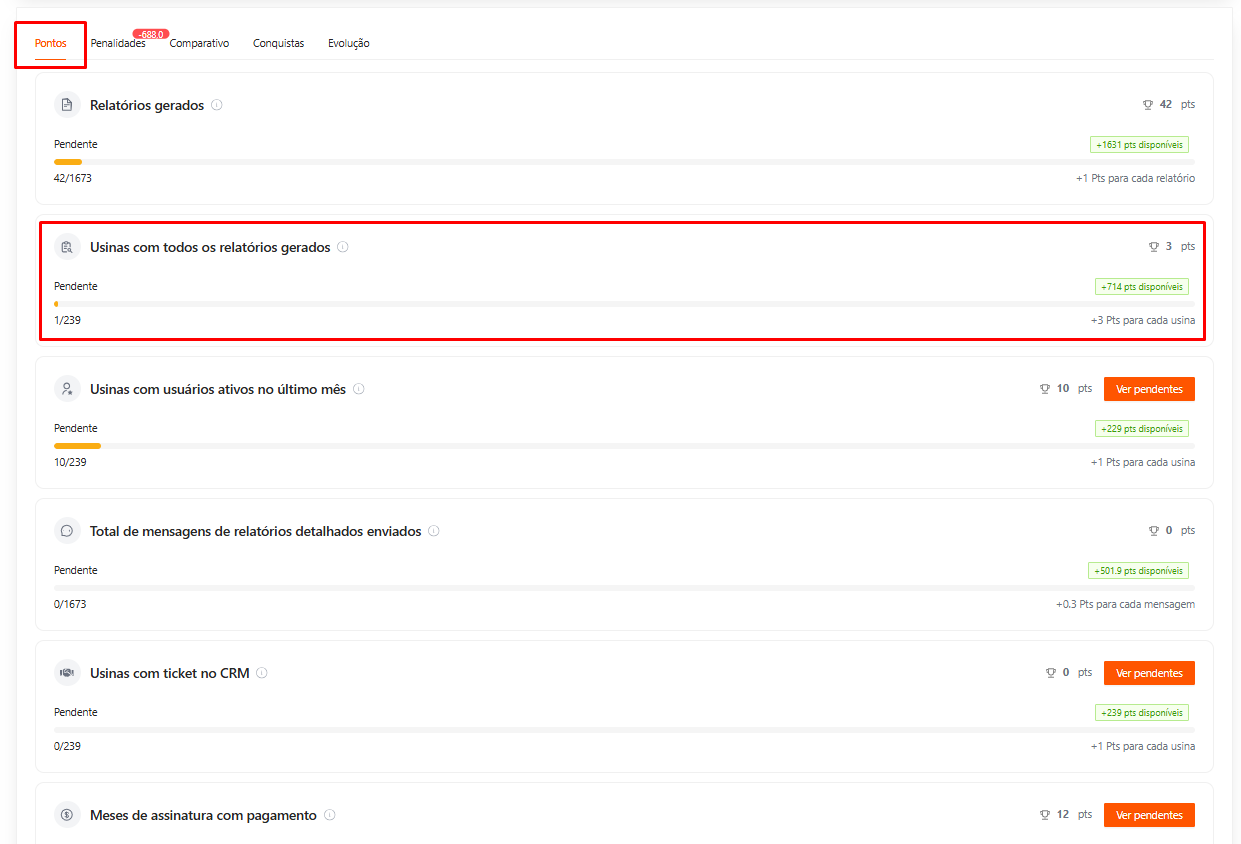Click the -688.0 penalty badge
Viewport: 1241px width, 844px height.
(151, 34)
